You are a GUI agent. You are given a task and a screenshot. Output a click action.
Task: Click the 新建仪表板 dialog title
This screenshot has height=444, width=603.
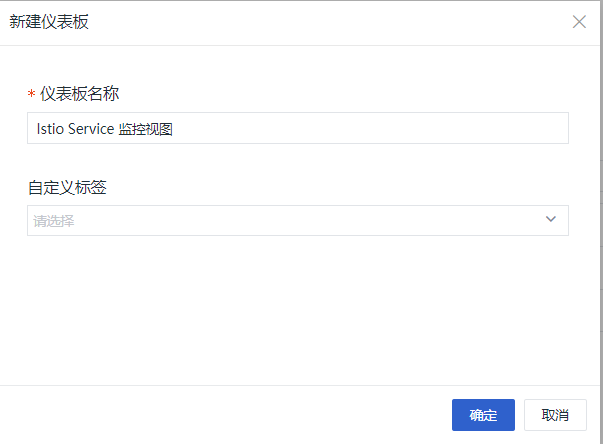point(49,22)
